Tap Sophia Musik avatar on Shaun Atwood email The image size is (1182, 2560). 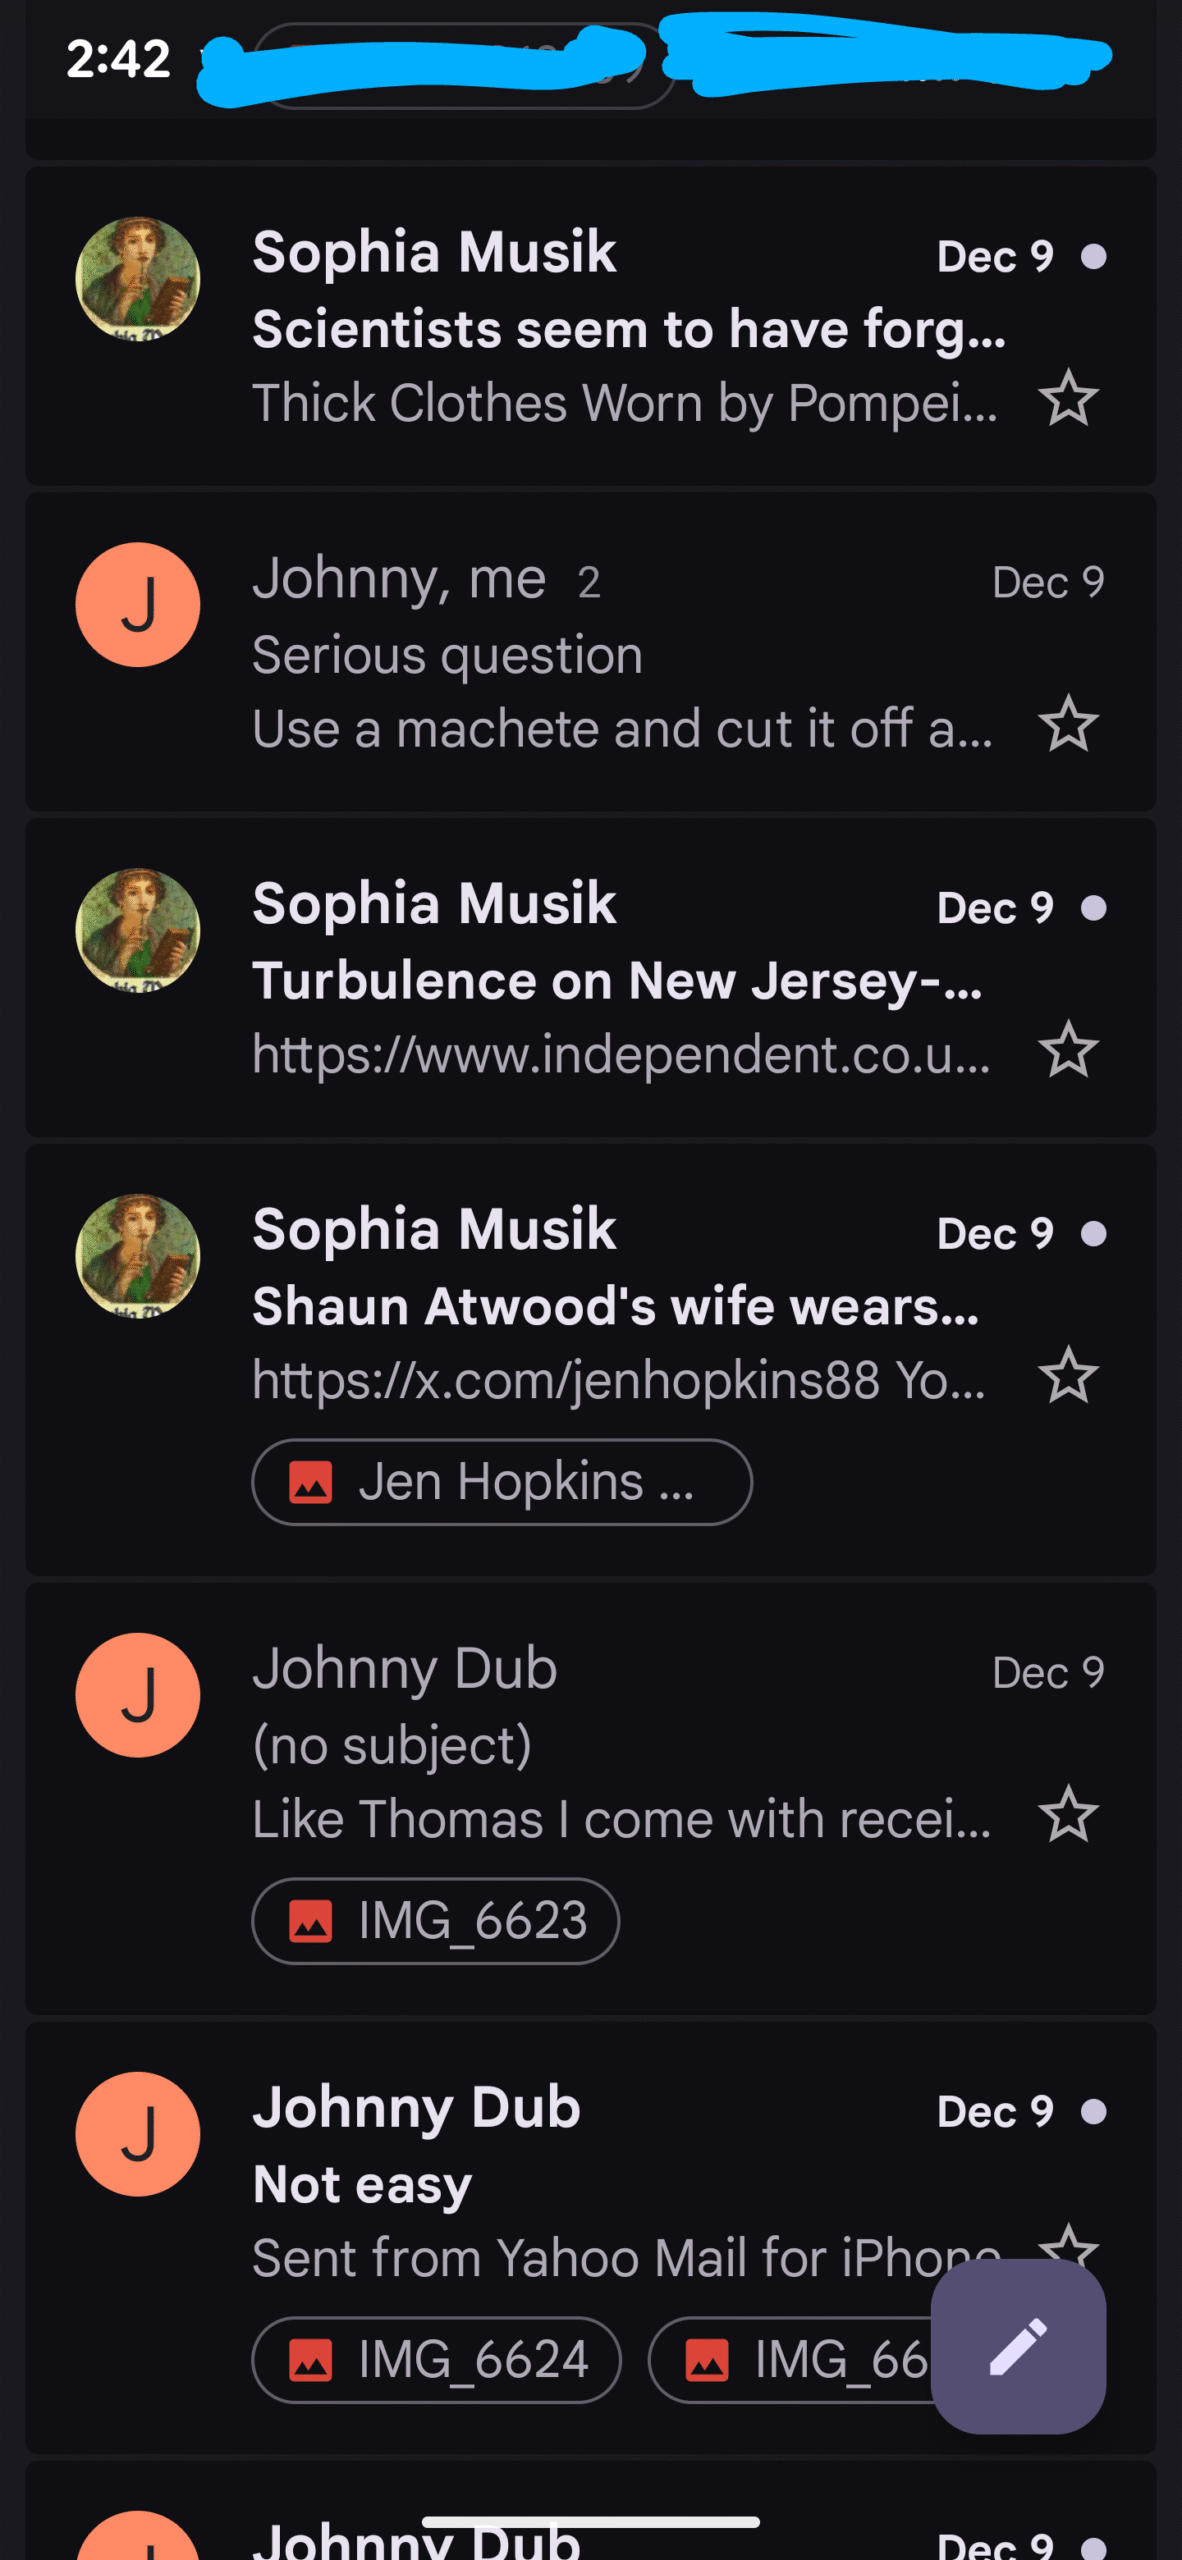(138, 1256)
